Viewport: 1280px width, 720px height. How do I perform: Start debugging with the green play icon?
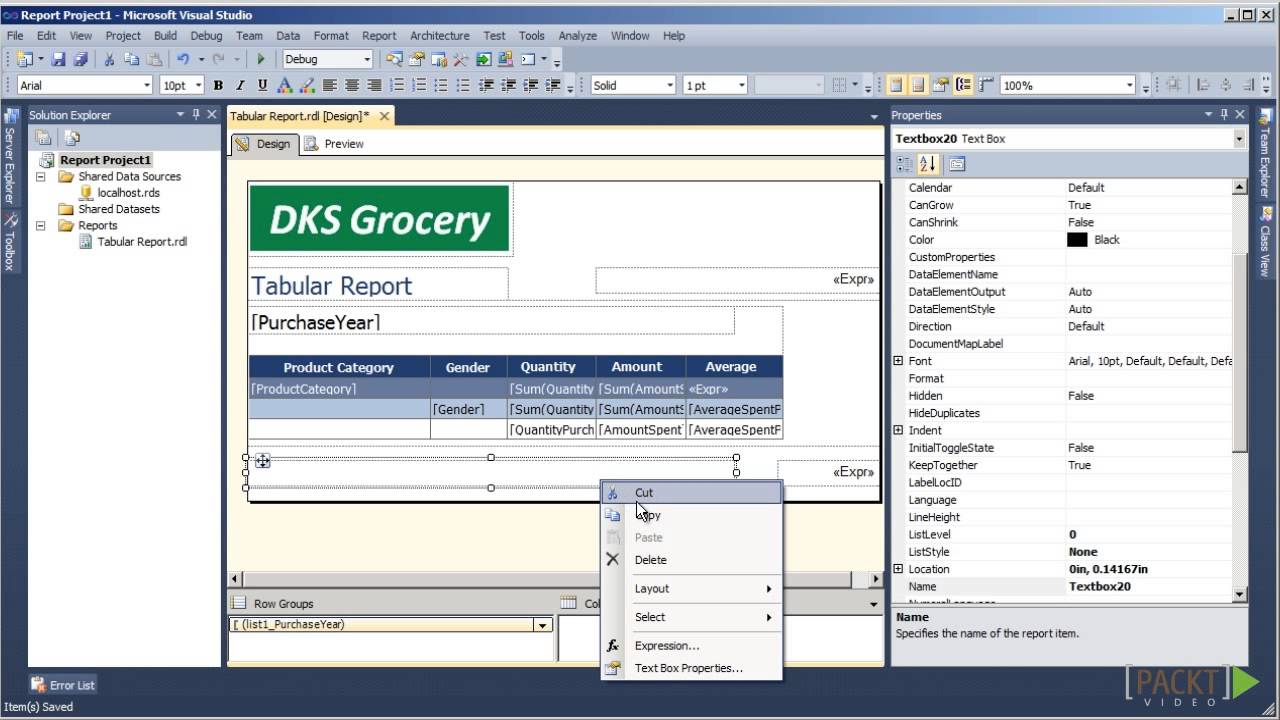click(x=260, y=60)
